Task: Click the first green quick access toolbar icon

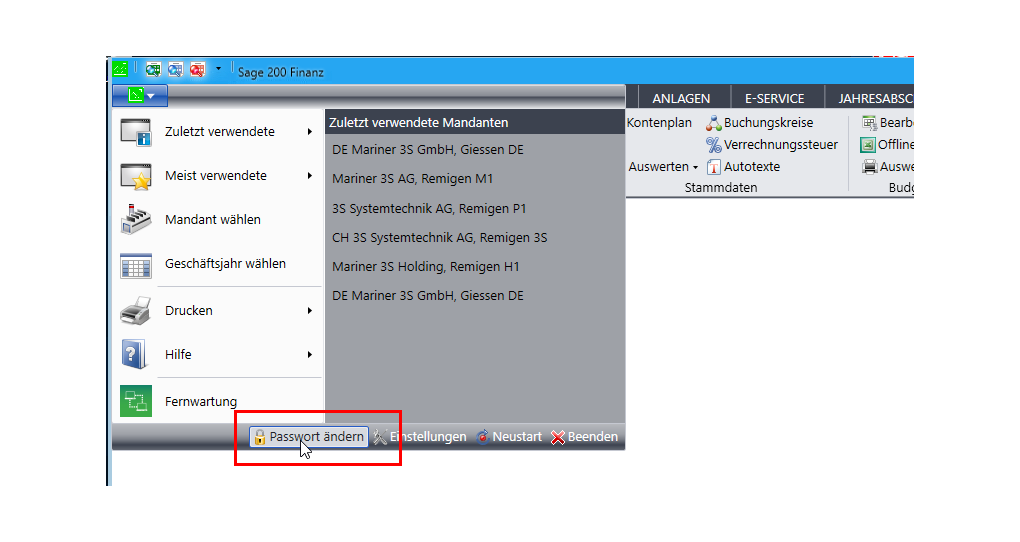Action: click(x=153, y=69)
